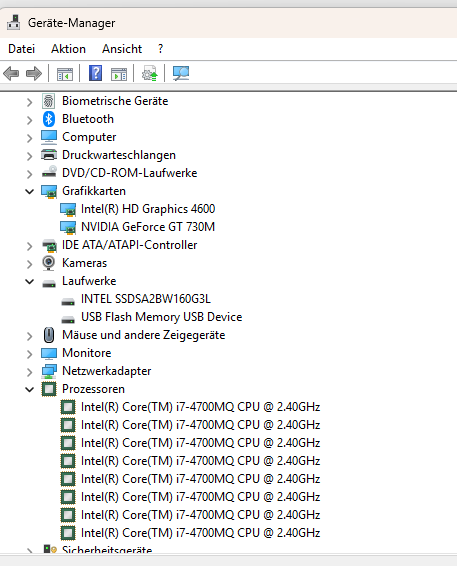Click the Geräte-Manager title bar icon

point(14,23)
